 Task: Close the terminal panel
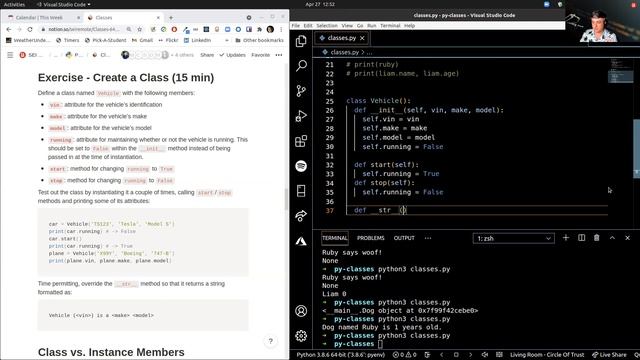[627, 238]
